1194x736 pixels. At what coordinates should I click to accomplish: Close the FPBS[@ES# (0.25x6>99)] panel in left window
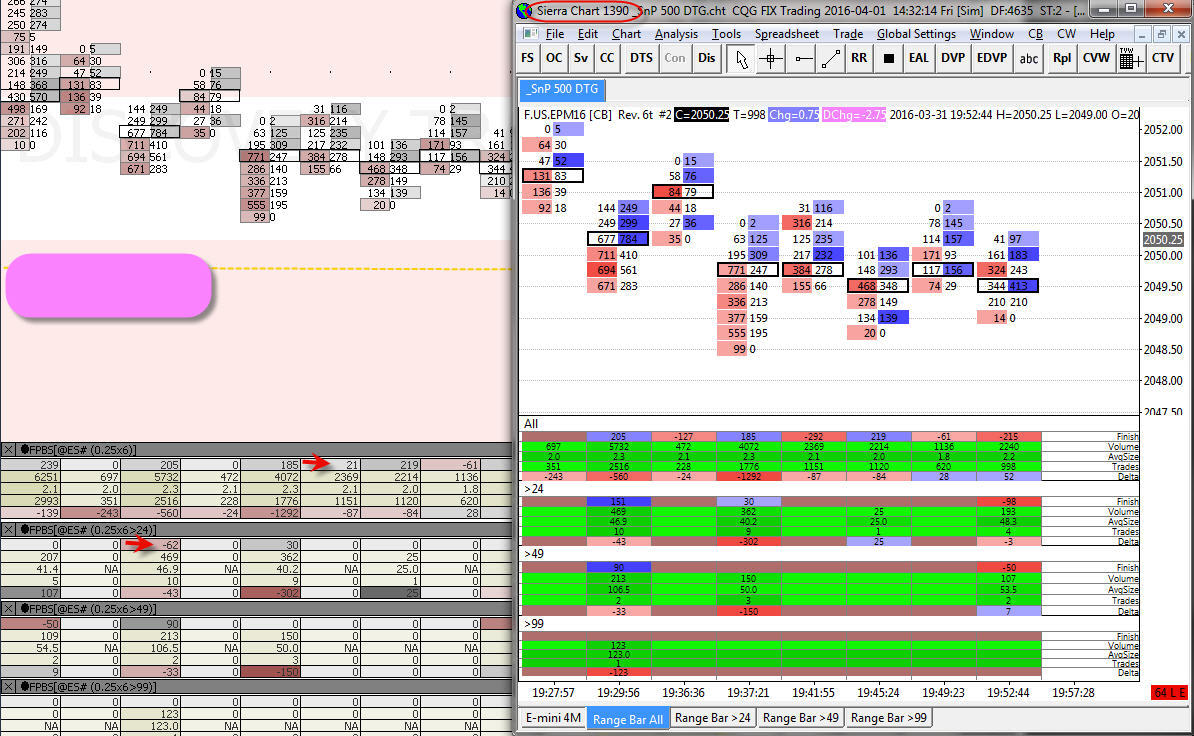click(8, 687)
